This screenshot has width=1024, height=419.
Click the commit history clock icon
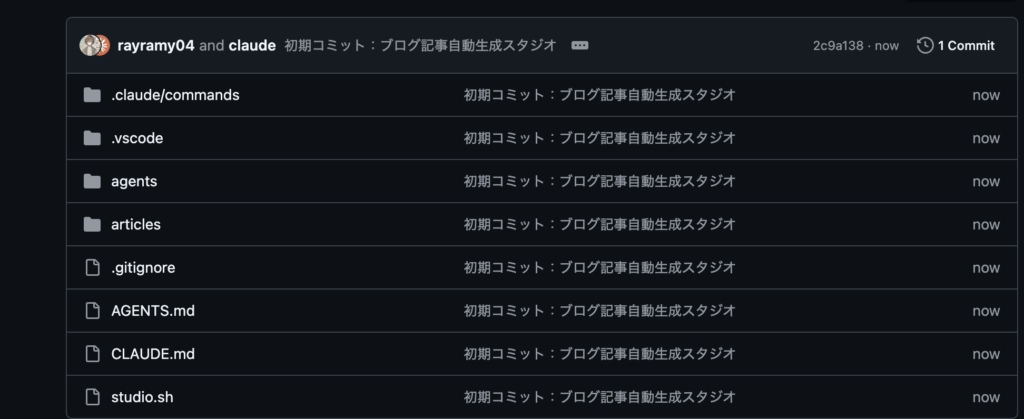(925, 45)
